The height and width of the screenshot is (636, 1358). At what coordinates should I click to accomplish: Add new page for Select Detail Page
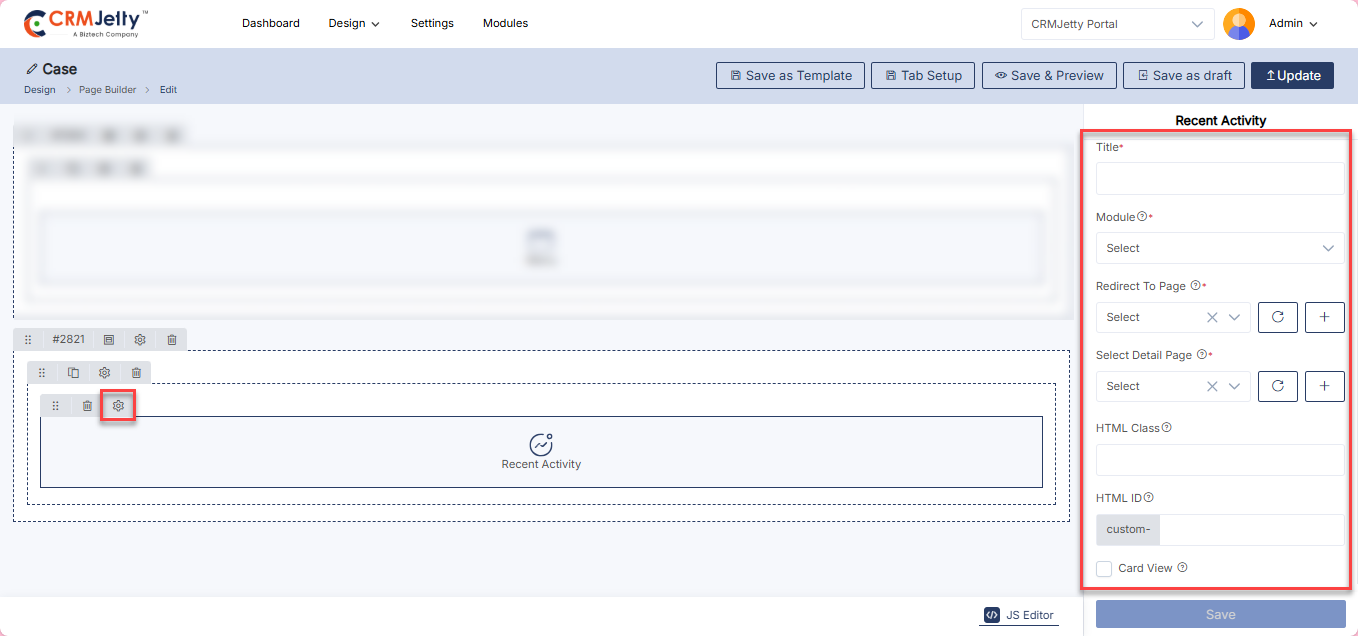pos(1324,386)
